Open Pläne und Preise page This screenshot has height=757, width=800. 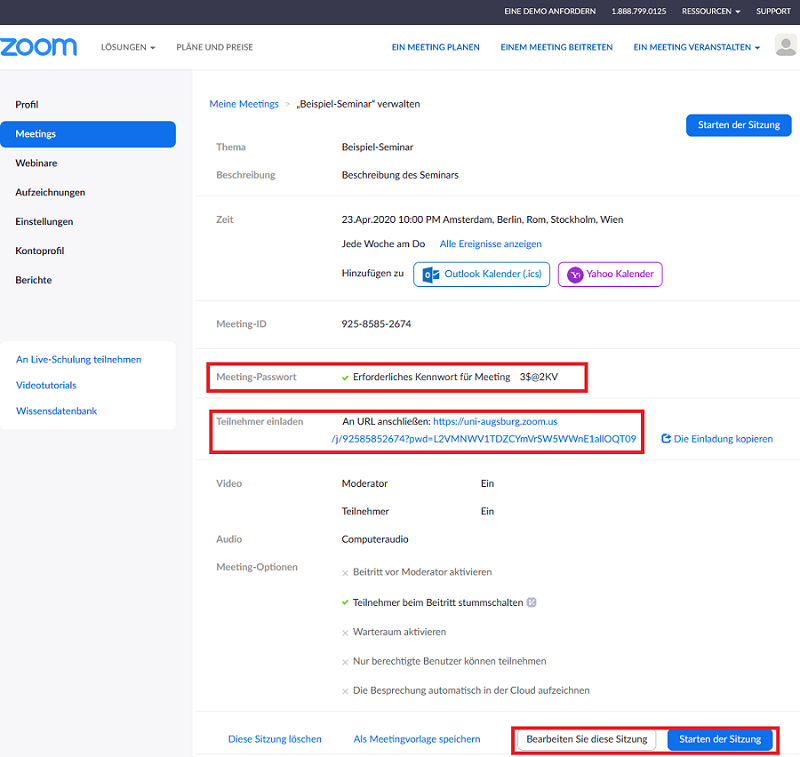(x=215, y=47)
